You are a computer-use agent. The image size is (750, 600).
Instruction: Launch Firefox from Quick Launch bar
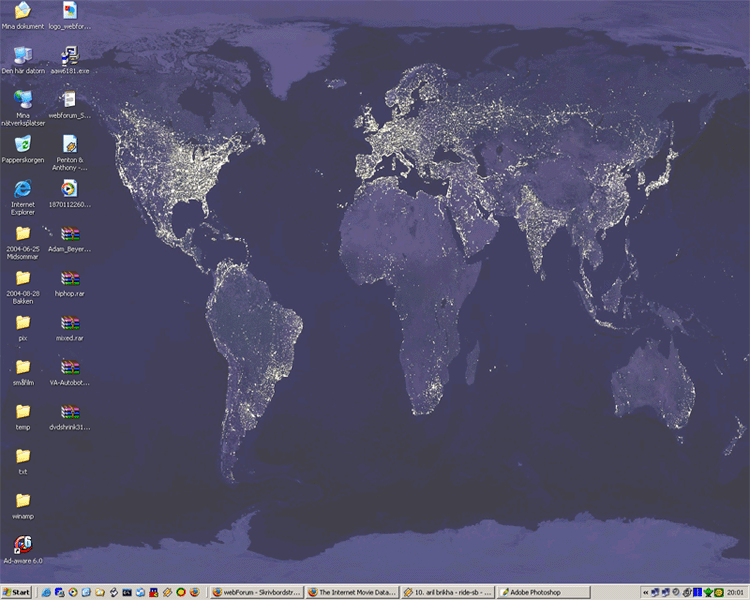194,592
